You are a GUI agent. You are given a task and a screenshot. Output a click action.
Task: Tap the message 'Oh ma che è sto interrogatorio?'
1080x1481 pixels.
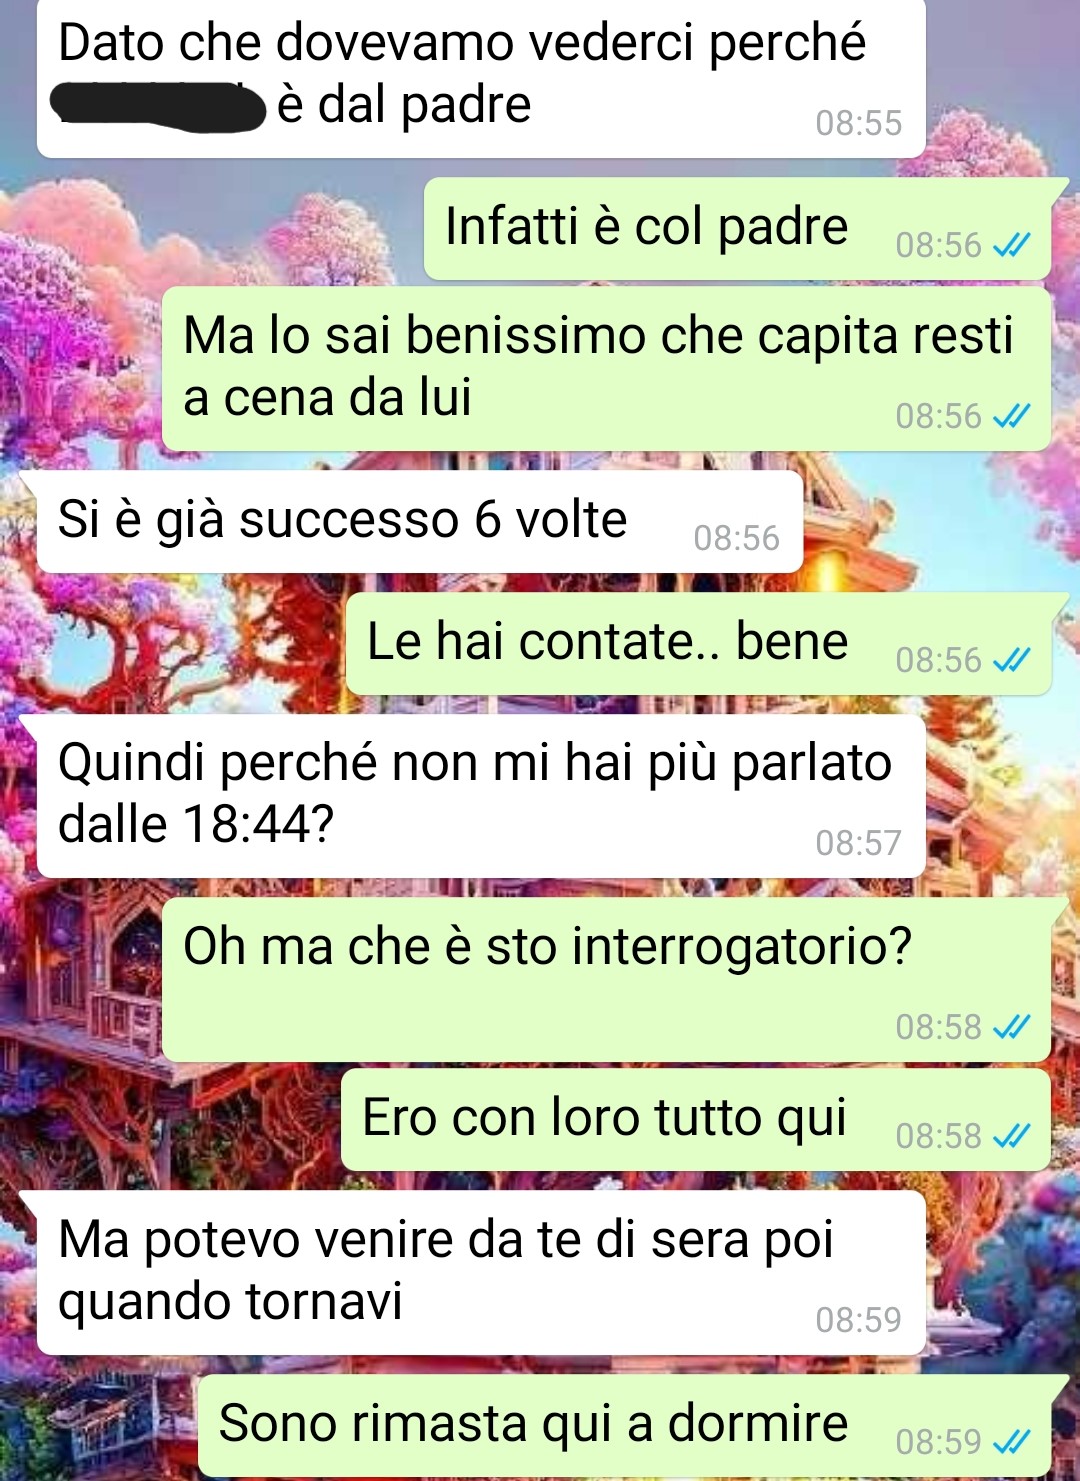pos(607,980)
